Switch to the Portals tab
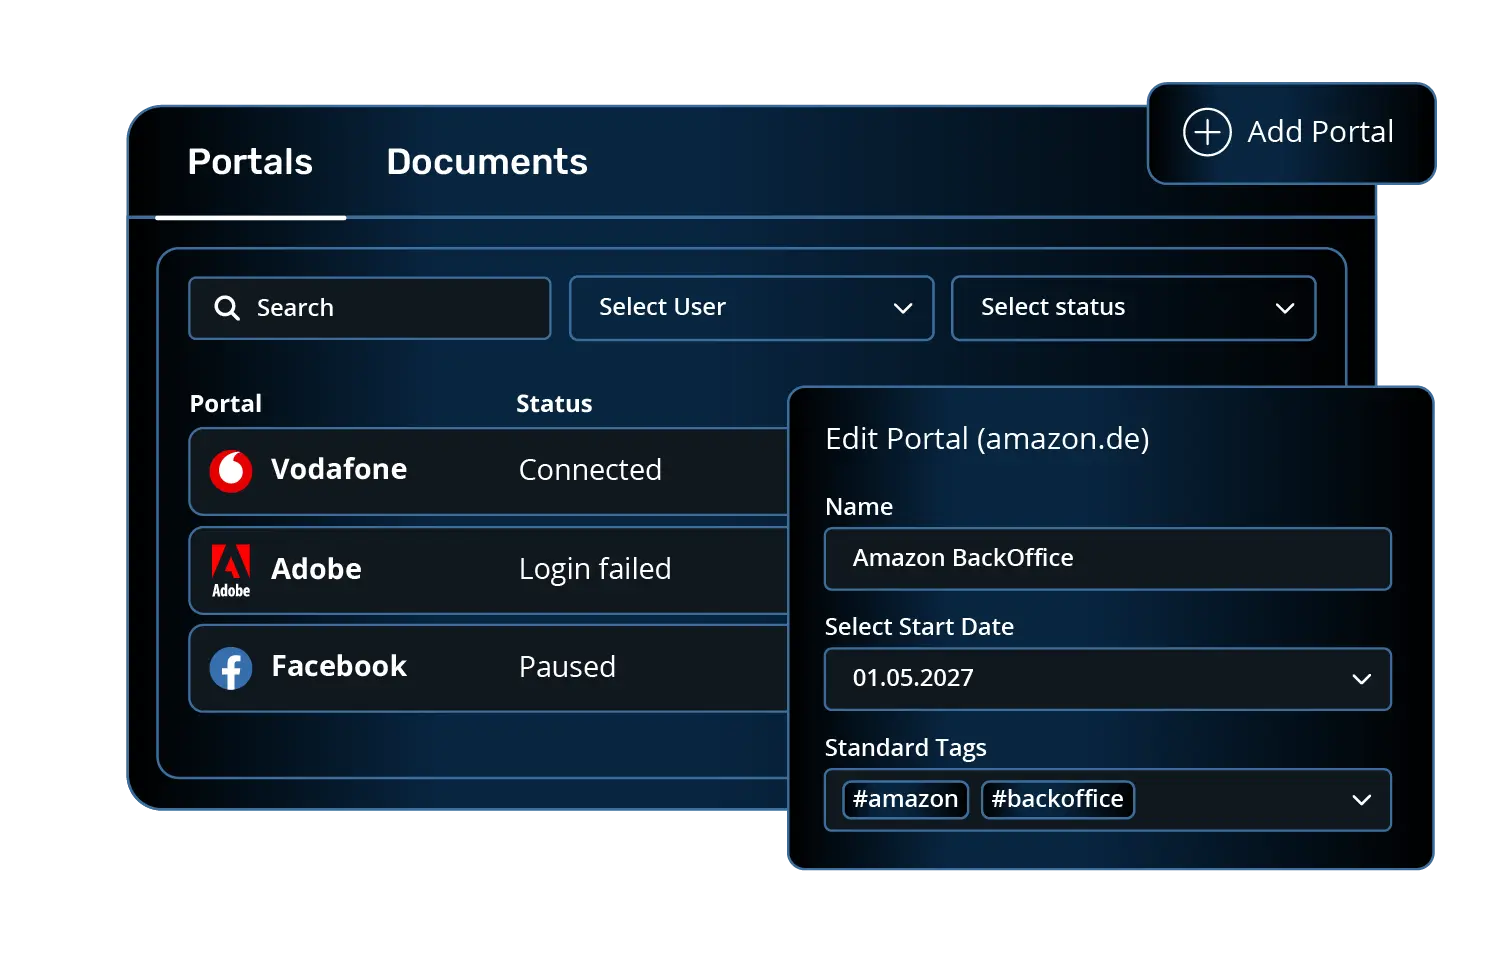 pos(250,162)
